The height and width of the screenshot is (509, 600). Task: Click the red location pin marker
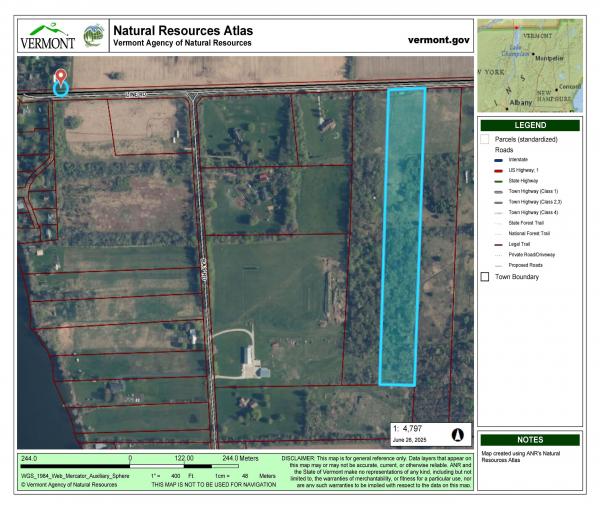tap(61, 77)
